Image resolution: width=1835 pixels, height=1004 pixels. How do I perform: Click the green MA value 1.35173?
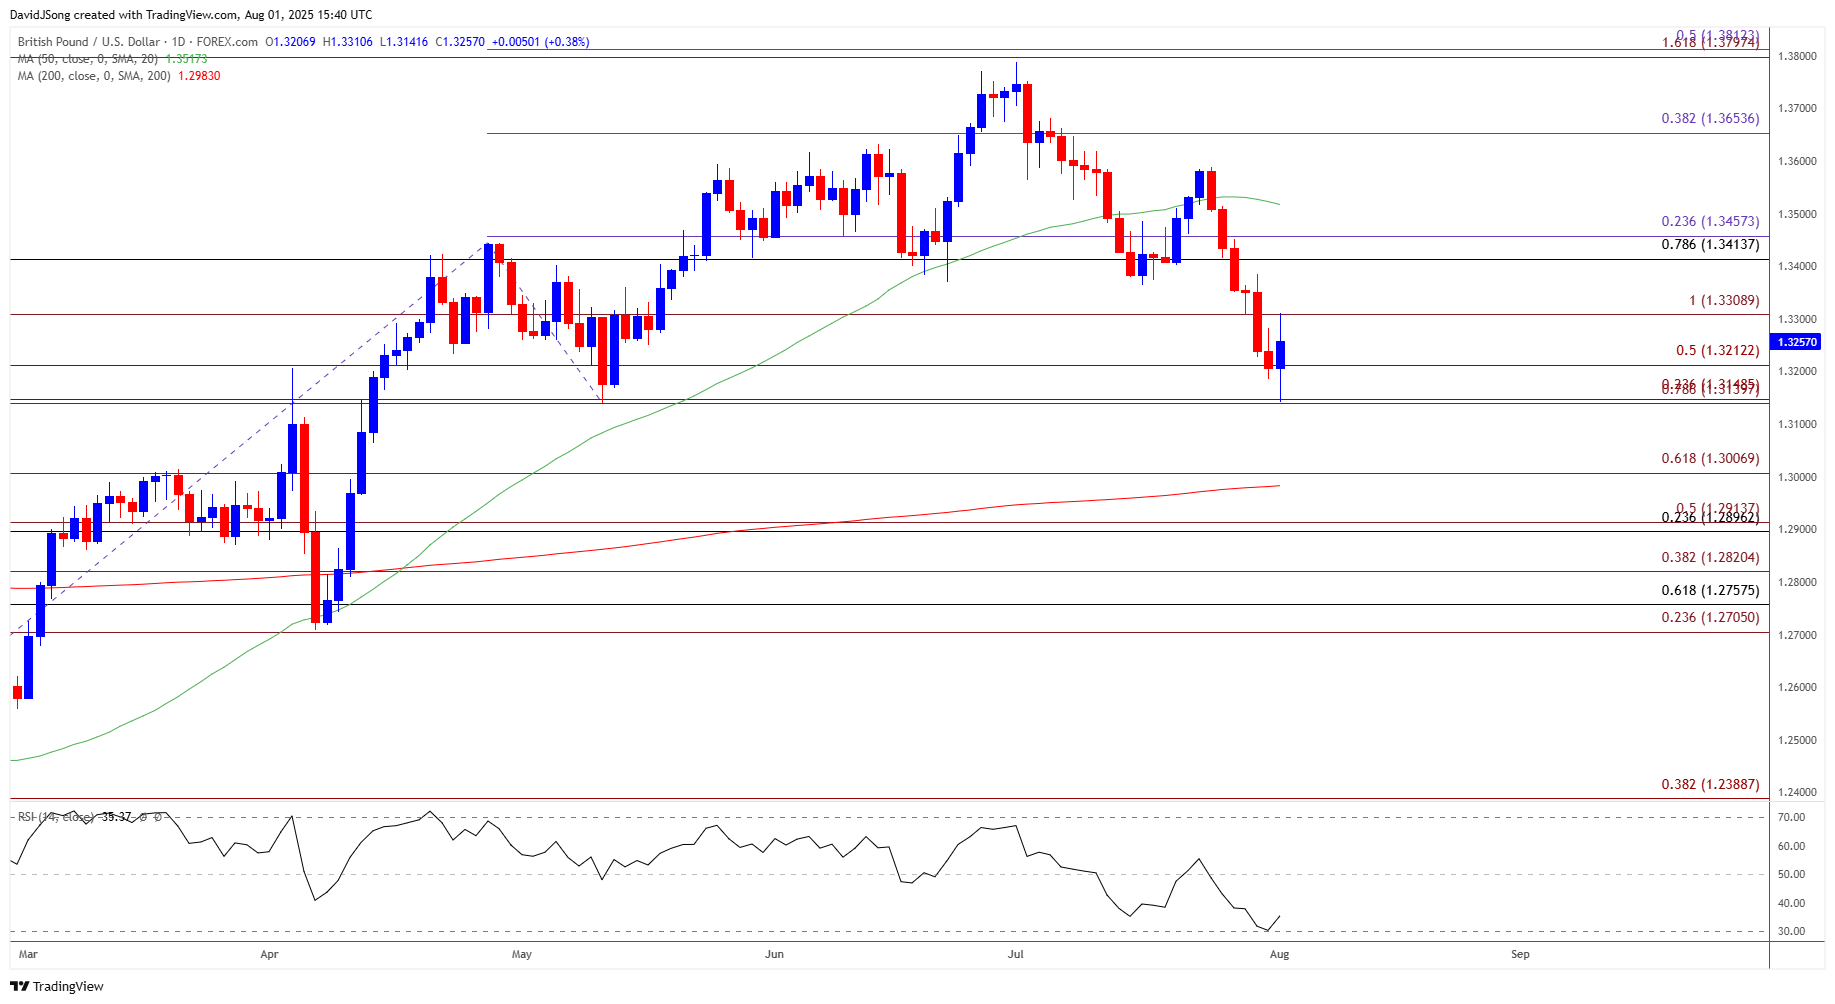(186, 60)
